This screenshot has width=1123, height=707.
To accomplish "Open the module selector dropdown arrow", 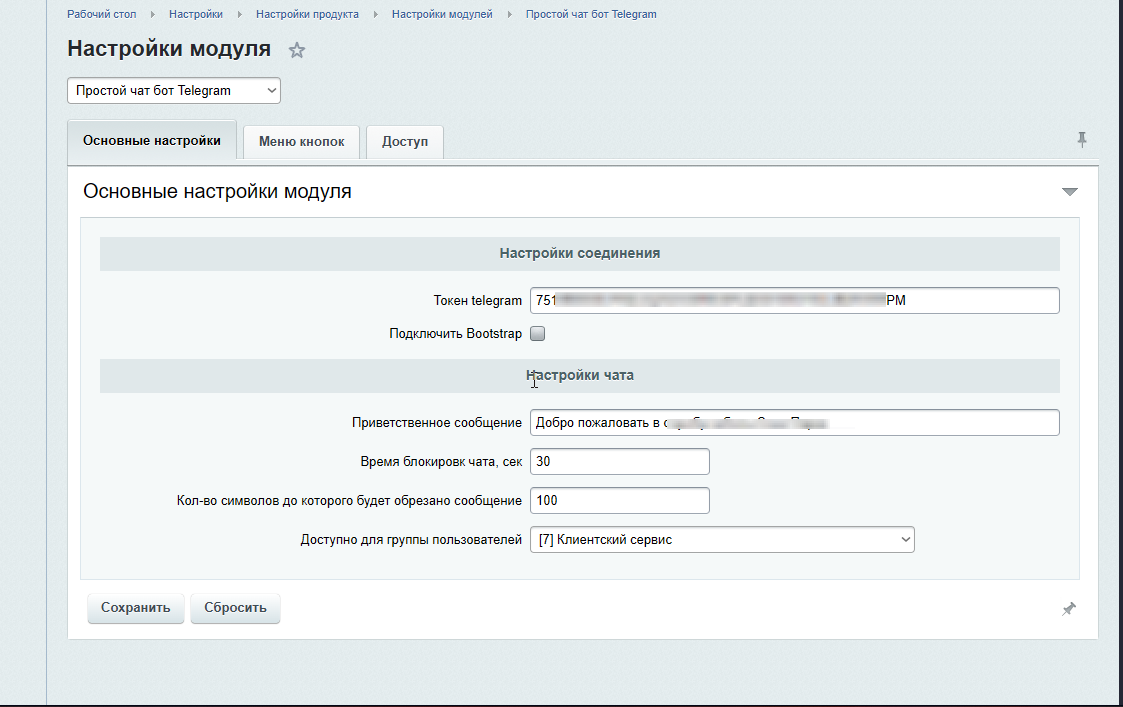I will 270,90.
